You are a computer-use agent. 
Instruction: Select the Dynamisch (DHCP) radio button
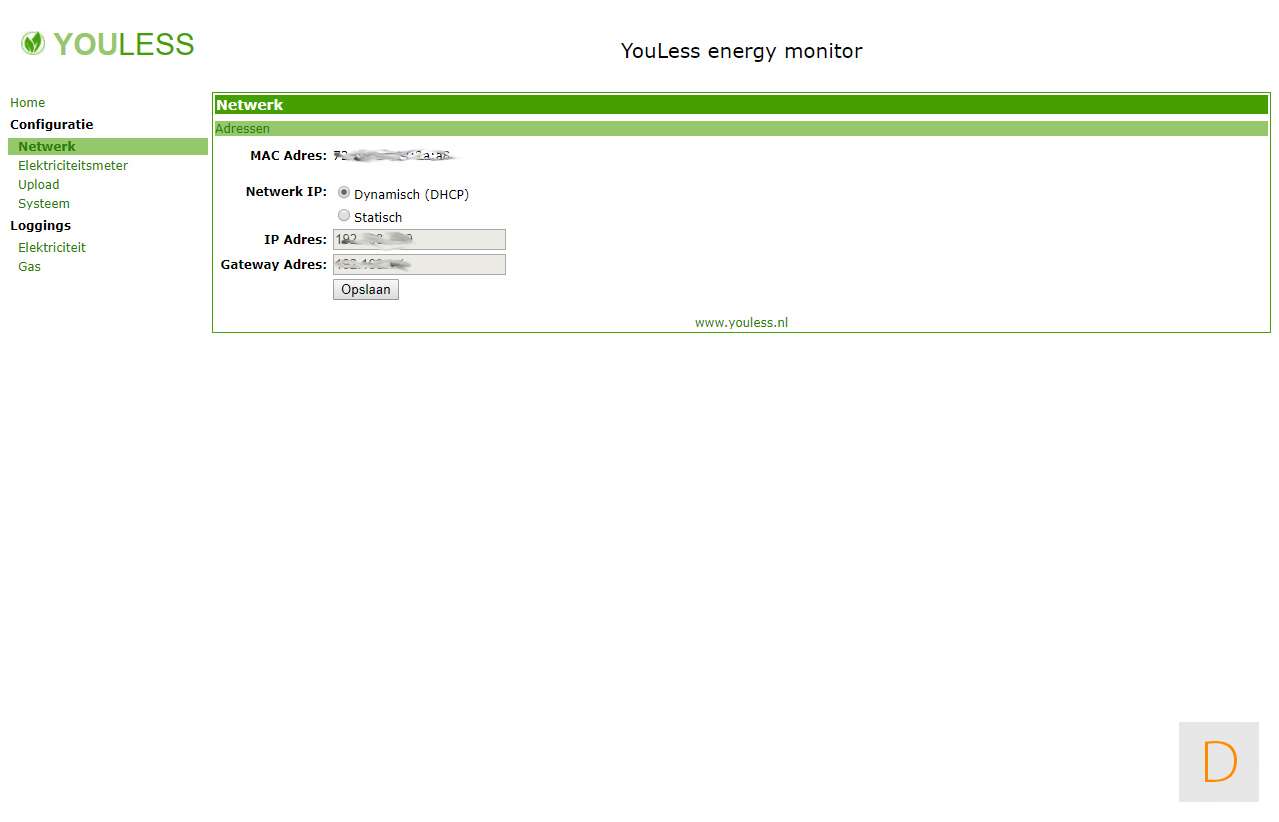click(344, 192)
